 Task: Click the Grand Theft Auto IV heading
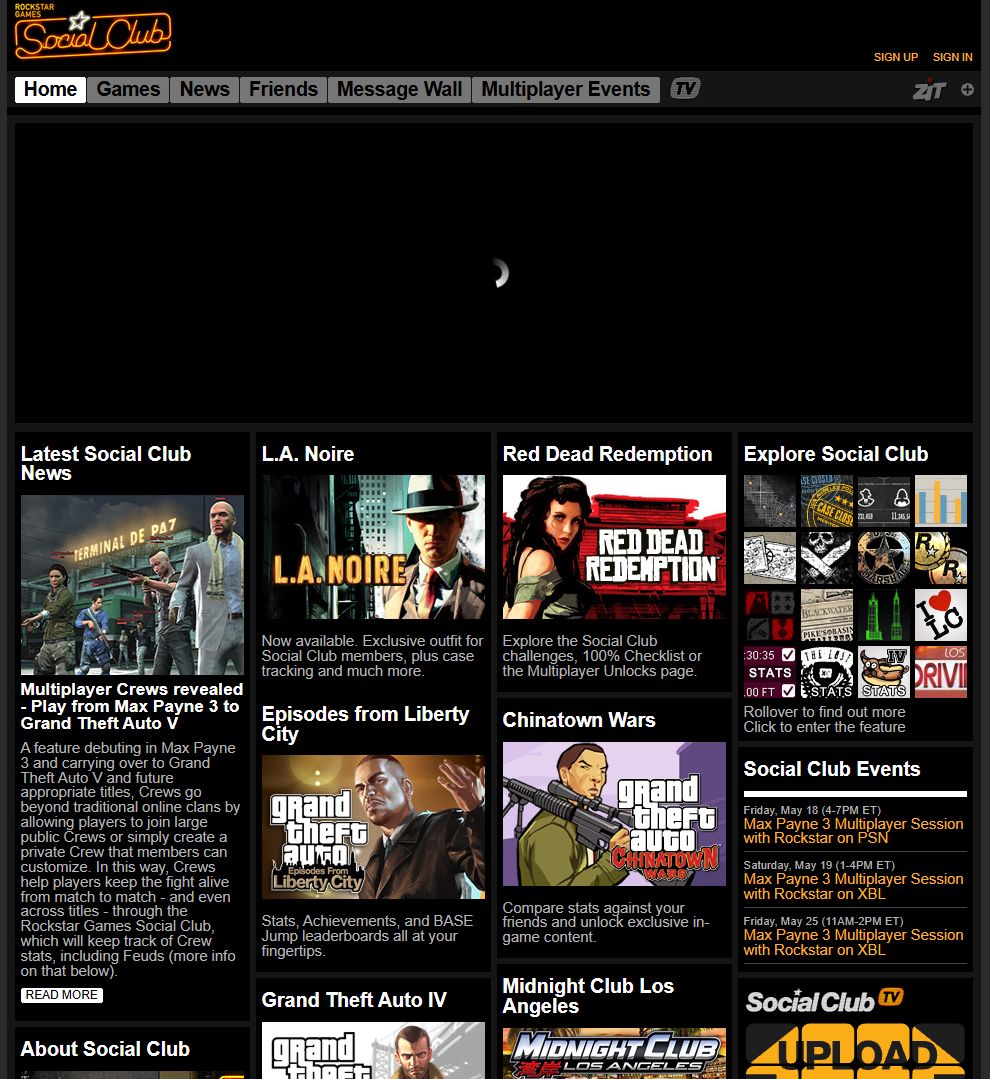coord(354,1000)
